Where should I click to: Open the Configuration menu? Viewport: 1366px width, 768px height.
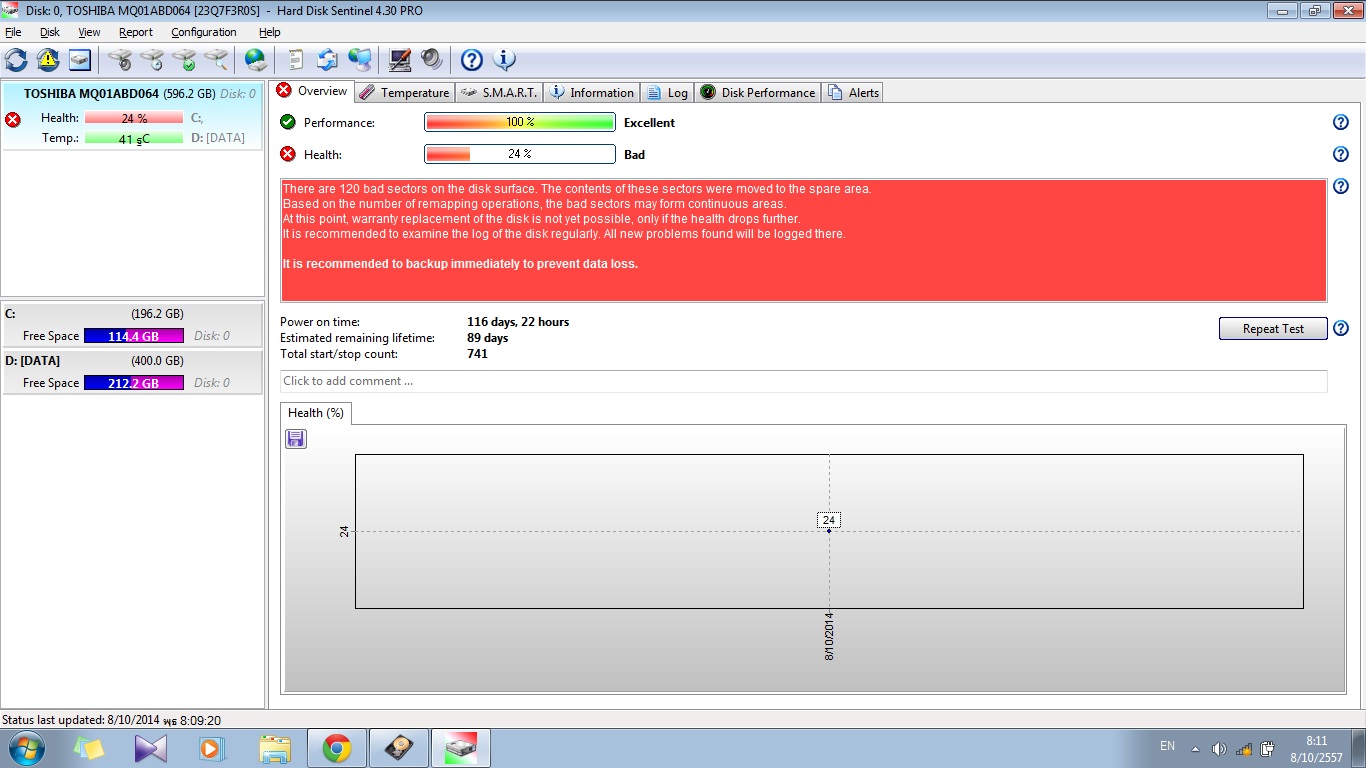(204, 32)
